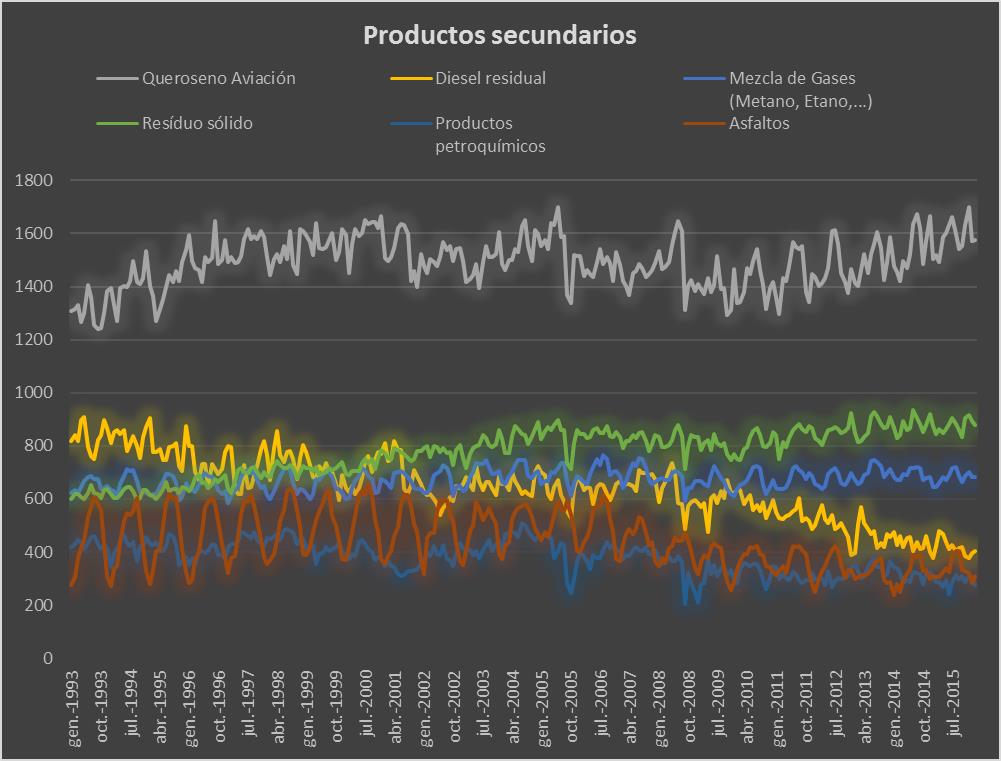This screenshot has height=761, width=1001.
Task: Select the 0 label on the vertical axis
Action: pyautogui.click(x=47, y=659)
